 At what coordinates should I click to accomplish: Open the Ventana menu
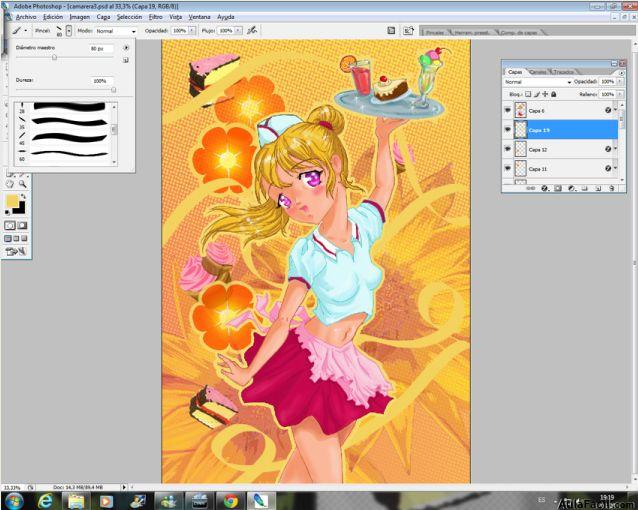coord(199,17)
